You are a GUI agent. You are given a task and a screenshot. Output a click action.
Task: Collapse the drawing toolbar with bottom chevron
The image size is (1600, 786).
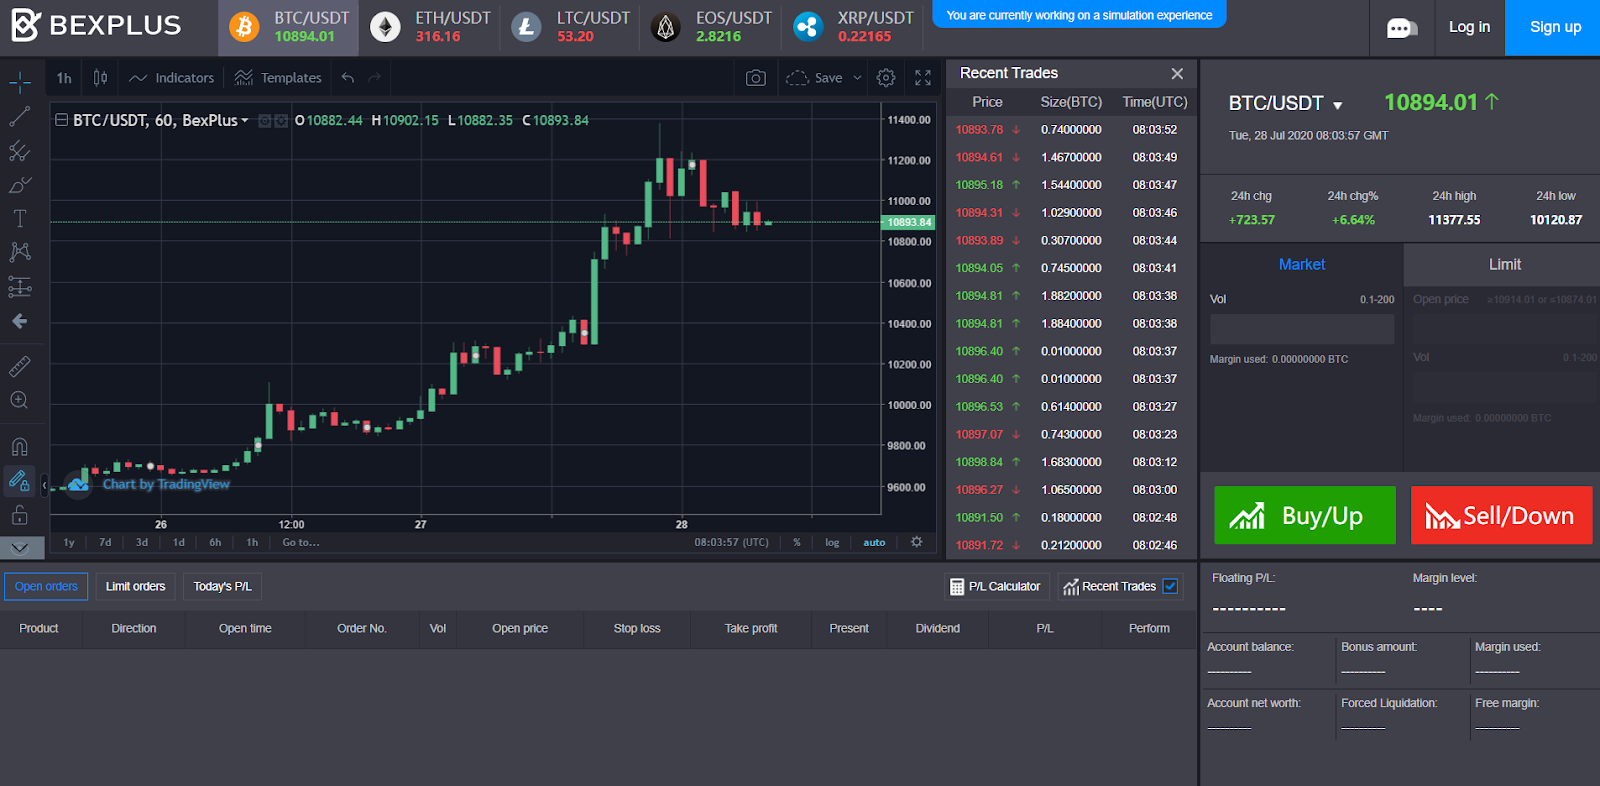[21, 548]
